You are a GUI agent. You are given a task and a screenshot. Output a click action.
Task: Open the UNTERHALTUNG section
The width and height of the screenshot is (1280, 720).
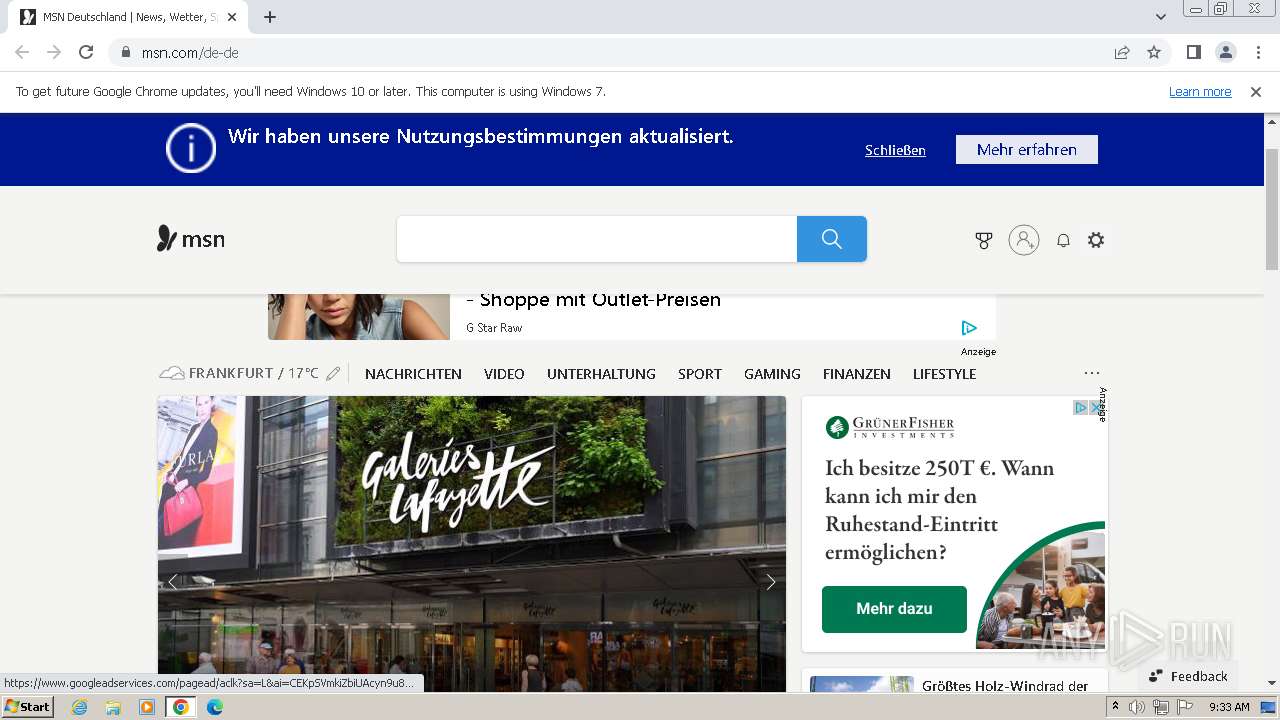[x=601, y=374]
